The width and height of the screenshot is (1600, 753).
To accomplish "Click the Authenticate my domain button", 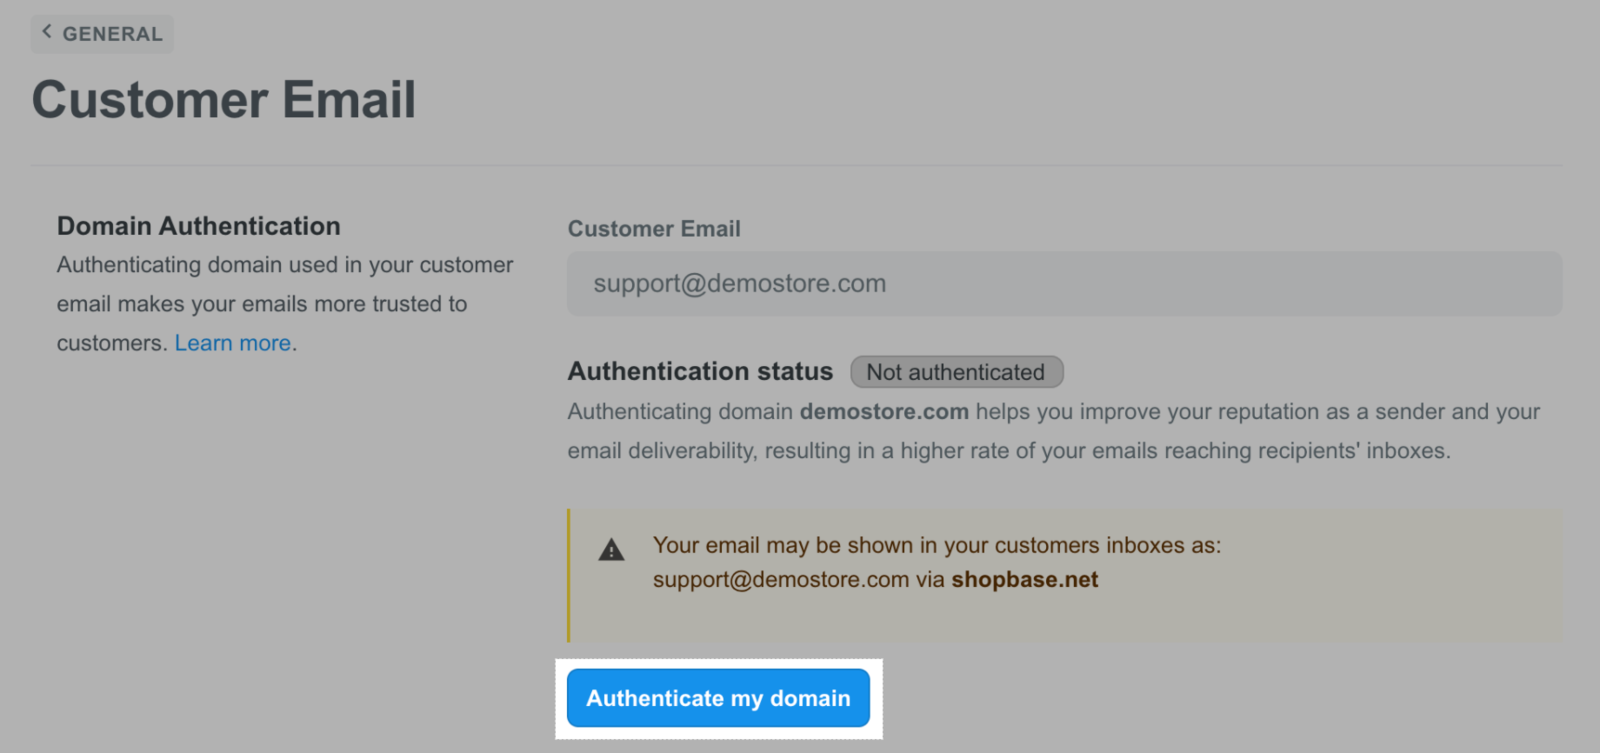I will (718, 698).
